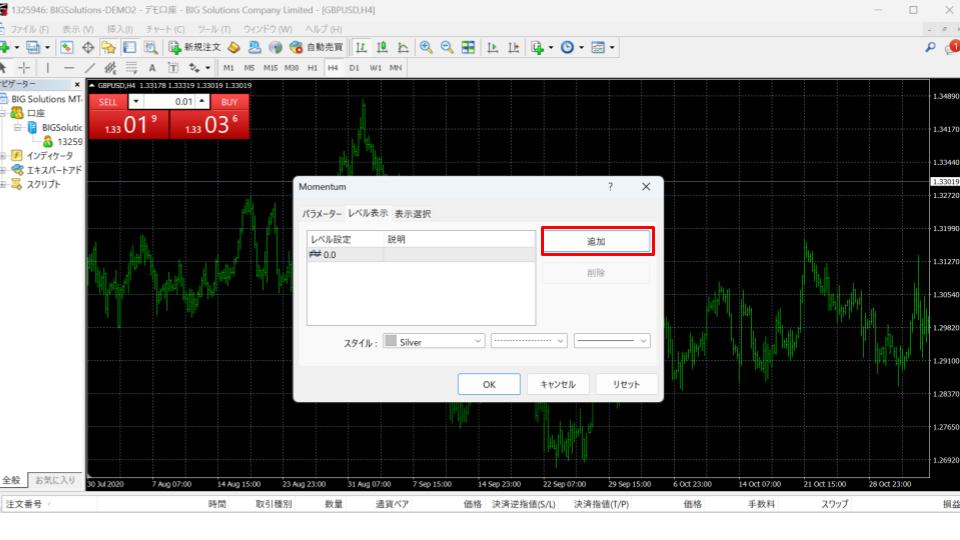Open the ファイル (F) menu
The height and width of the screenshot is (540, 960).
[29, 29]
